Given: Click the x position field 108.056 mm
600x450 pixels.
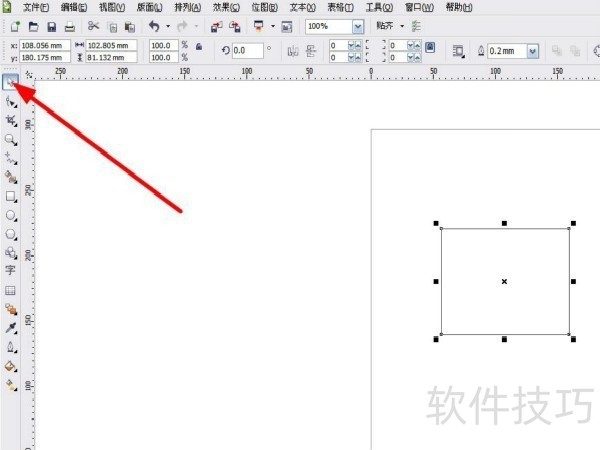Looking at the screenshot, I should point(45,46).
